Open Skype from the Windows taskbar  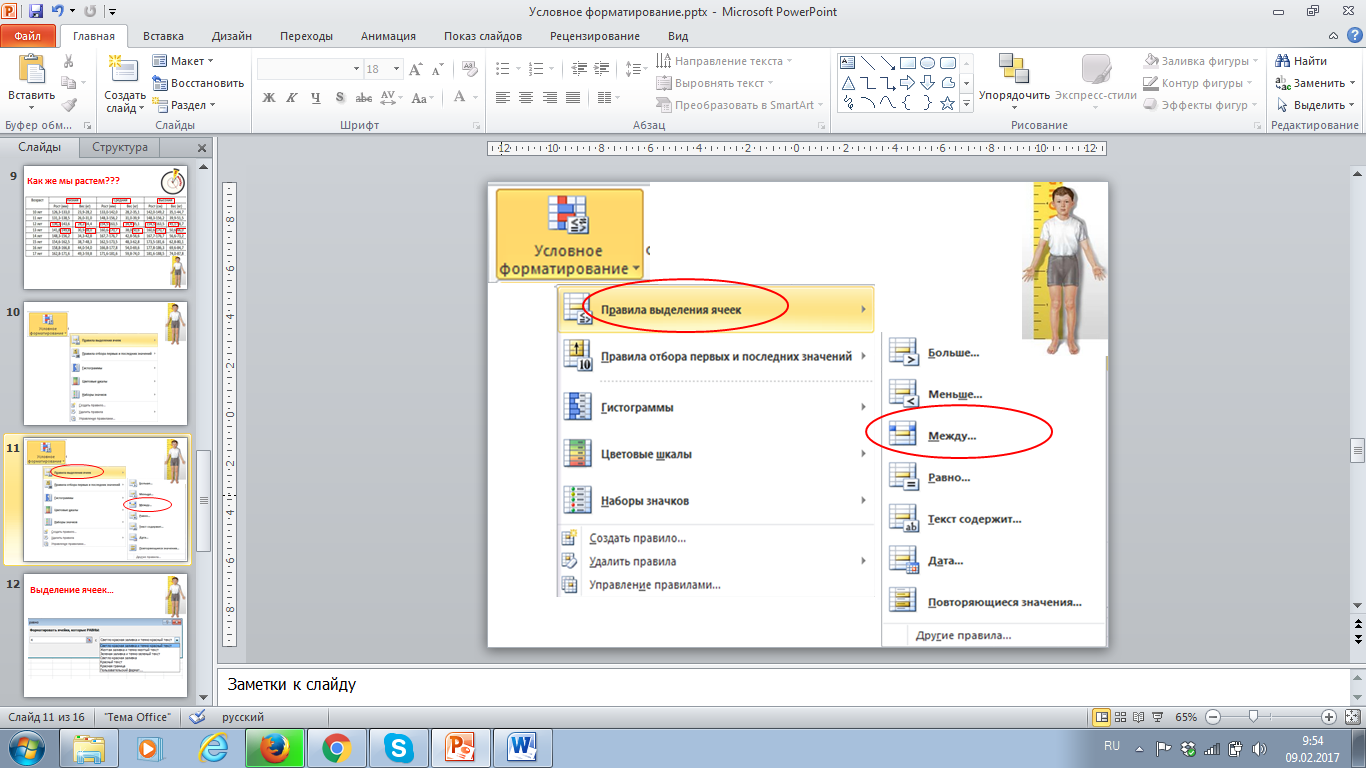click(399, 747)
